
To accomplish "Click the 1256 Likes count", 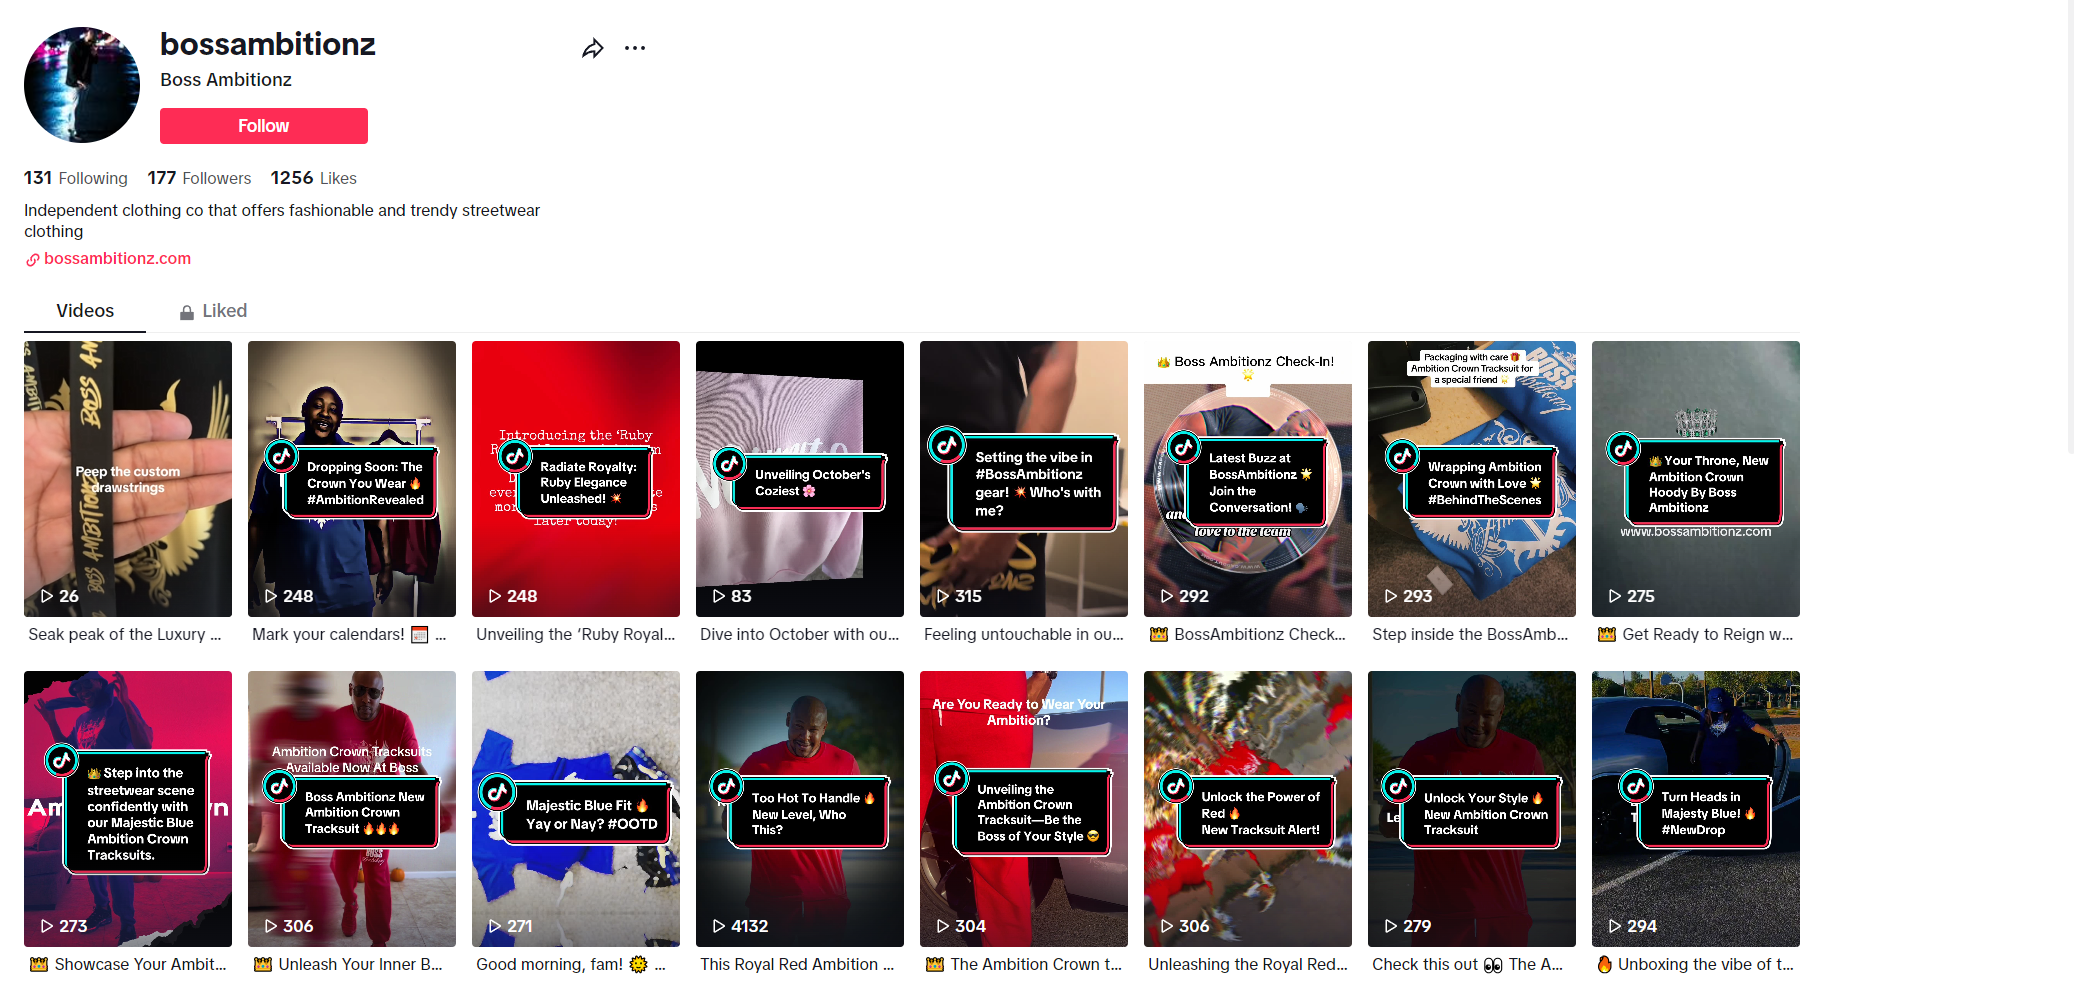I will [313, 178].
